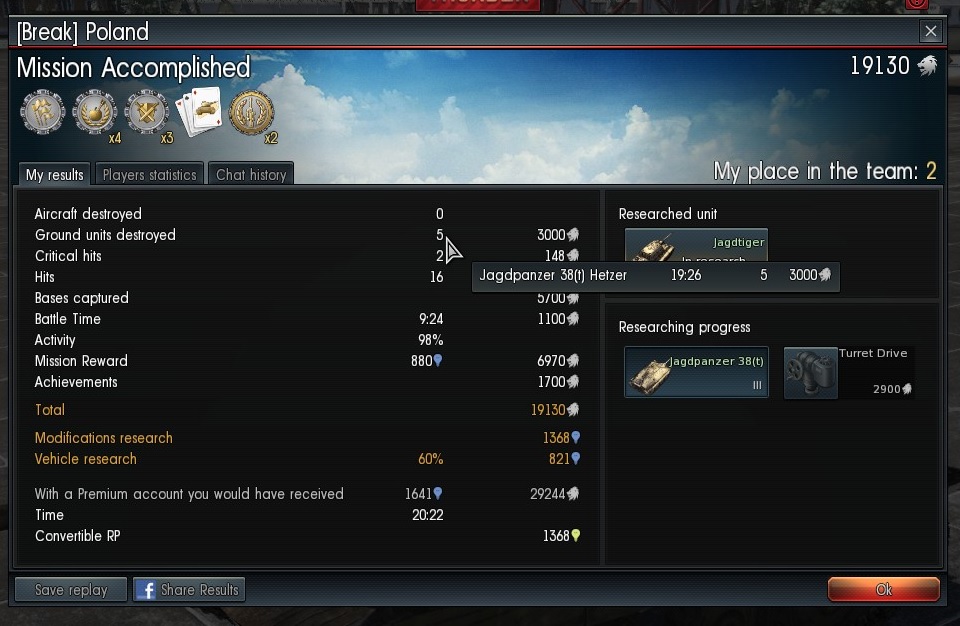Click the bomb medal icon marked x4
Screen dimensions: 960x626
tap(94, 112)
